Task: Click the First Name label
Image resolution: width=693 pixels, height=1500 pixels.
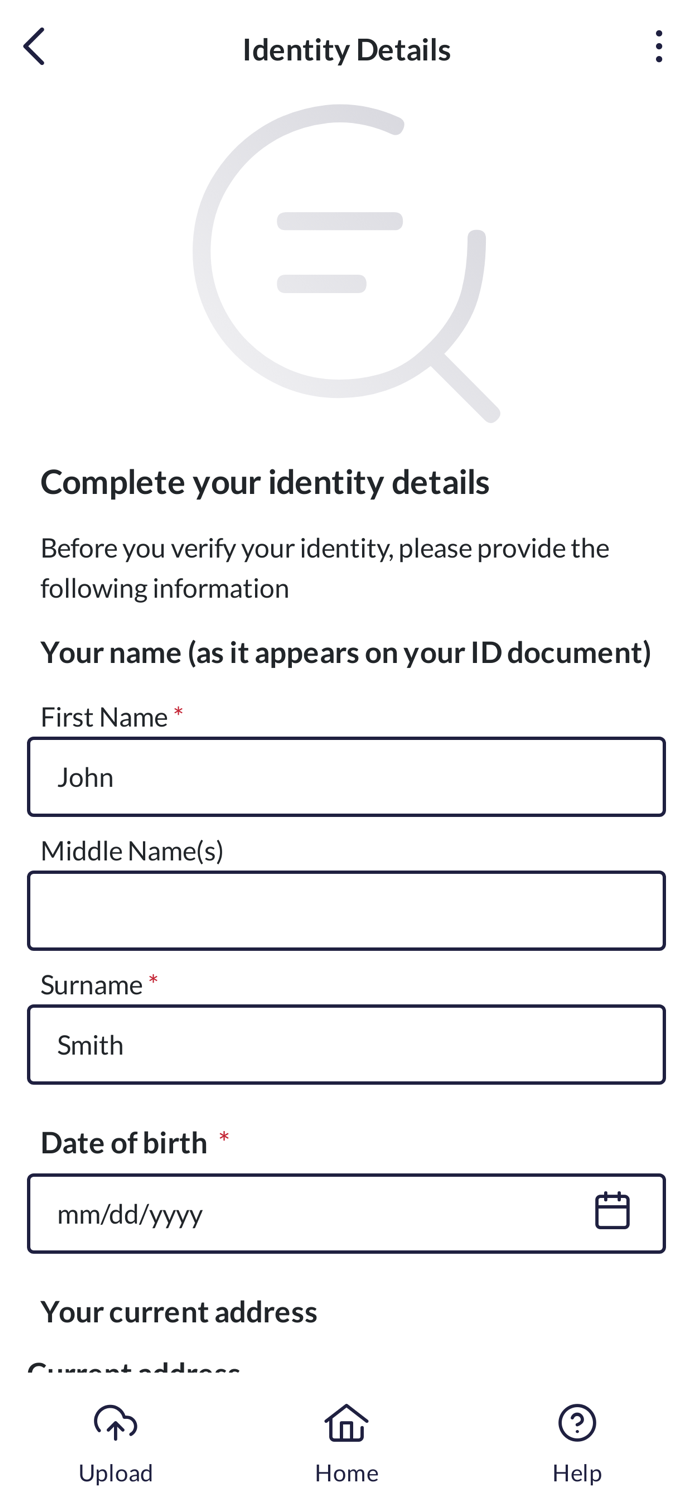Action: click(x=104, y=717)
